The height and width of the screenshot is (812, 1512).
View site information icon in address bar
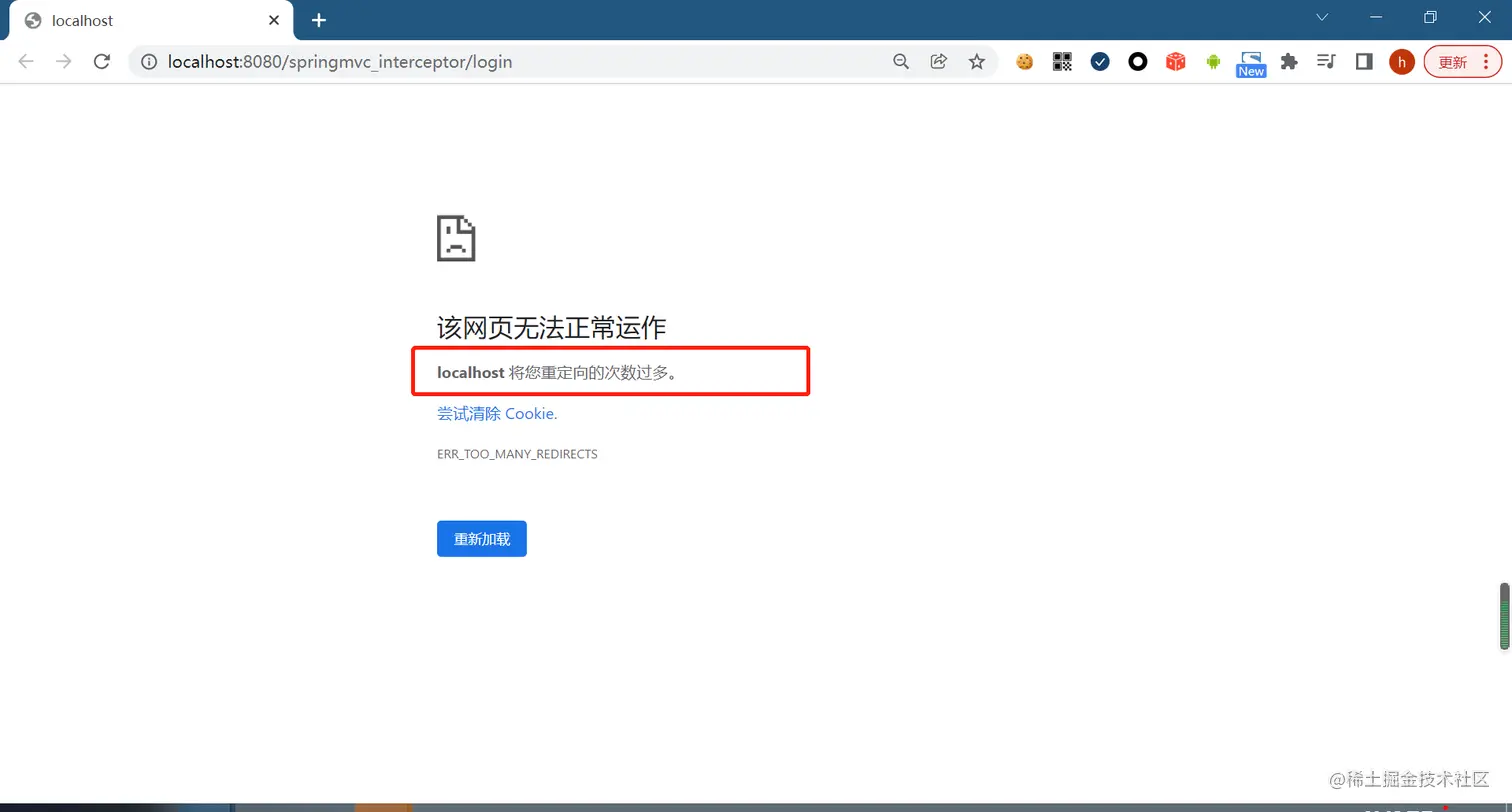(x=149, y=62)
